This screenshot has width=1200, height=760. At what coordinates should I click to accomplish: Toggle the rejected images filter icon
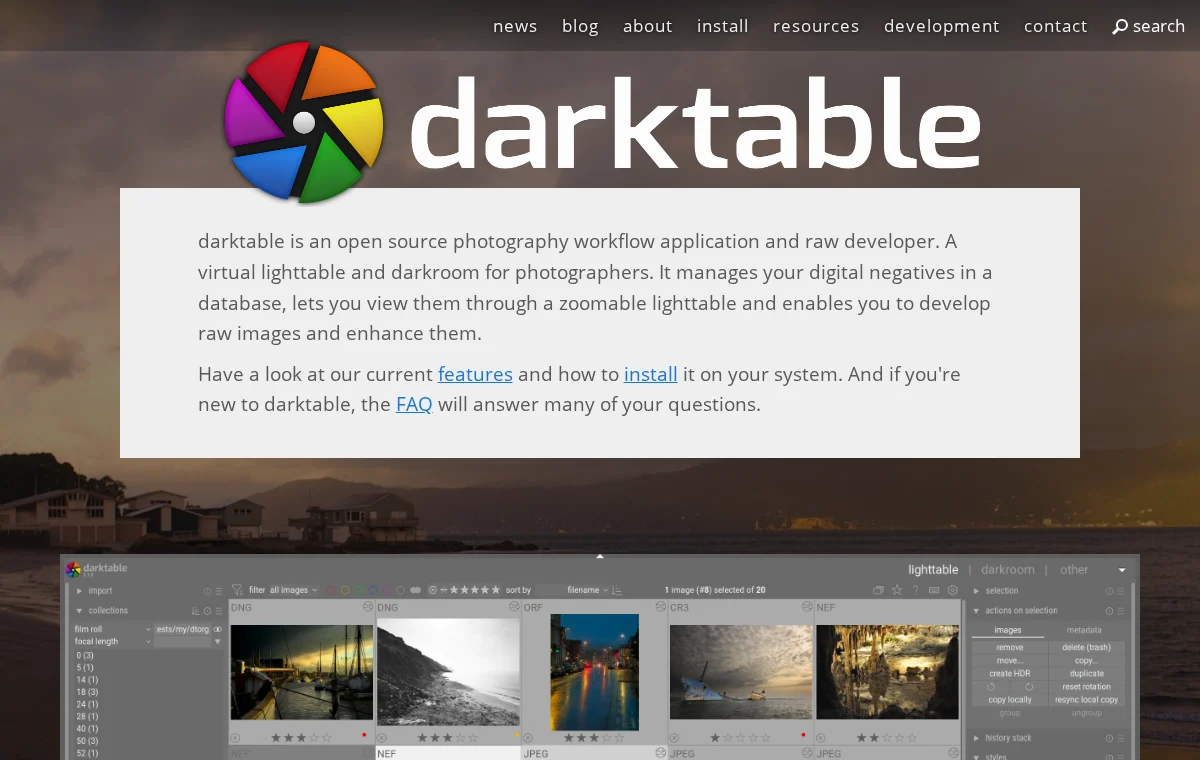click(x=432, y=590)
